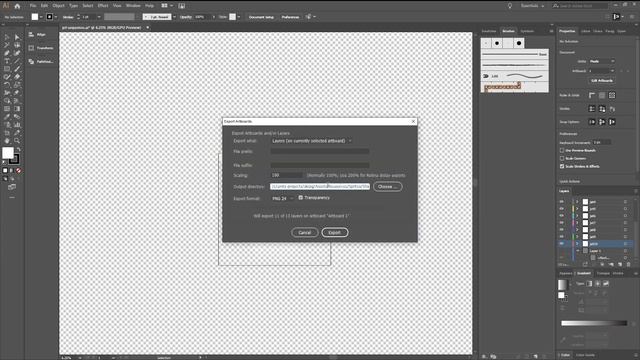Screen dimensions: 640x360
Task: Click the gradient slider bar in Gradient panel
Action: (x=594, y=323)
